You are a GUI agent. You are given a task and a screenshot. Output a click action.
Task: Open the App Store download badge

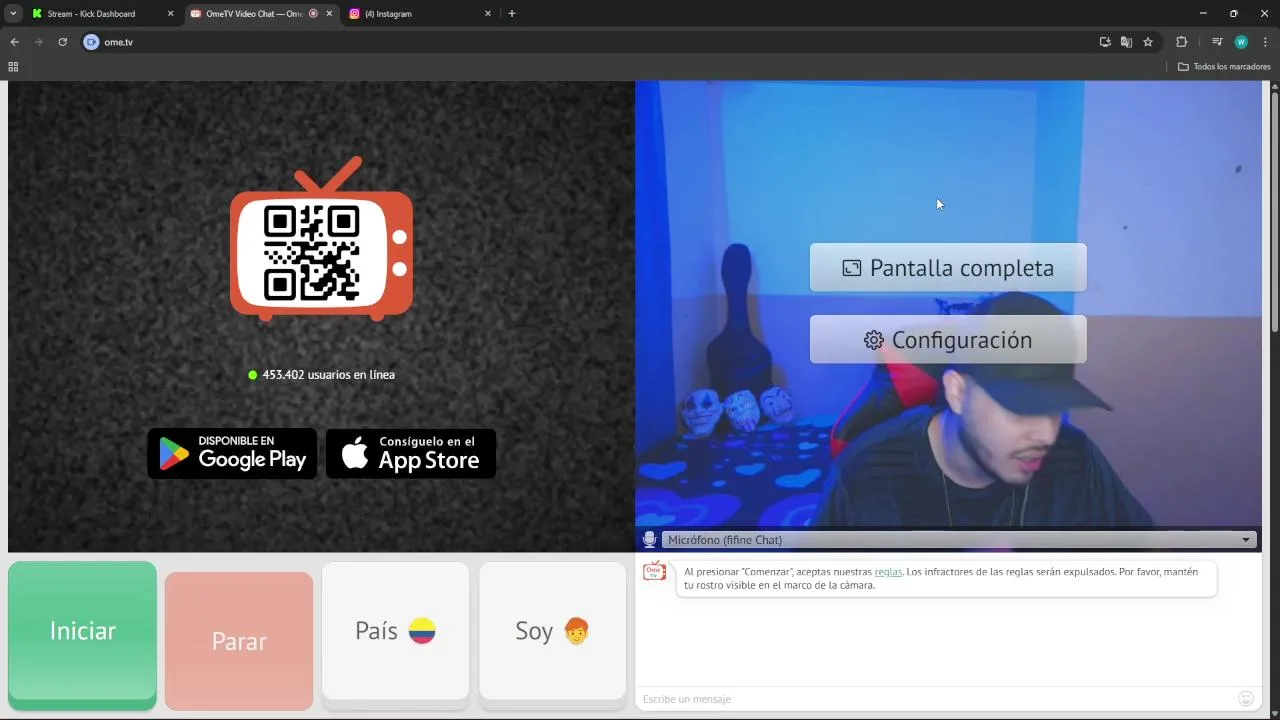click(411, 453)
